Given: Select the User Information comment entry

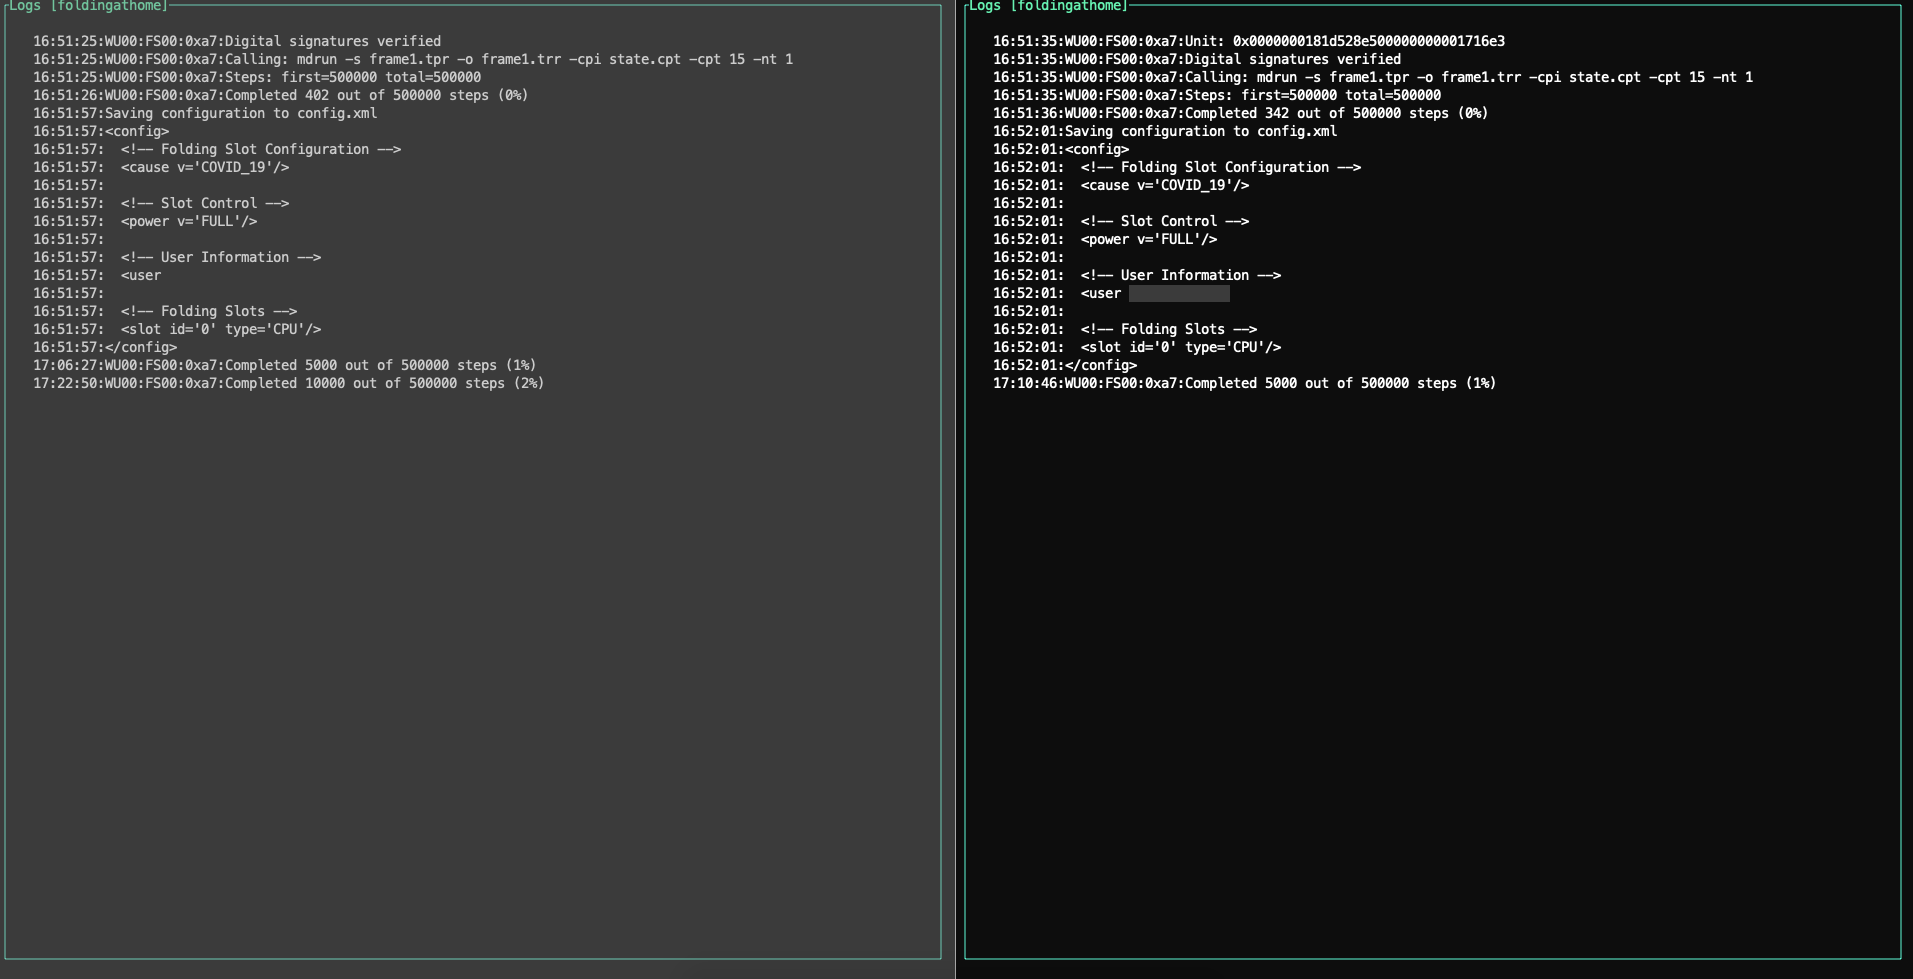Looking at the screenshot, I should pos(178,257).
